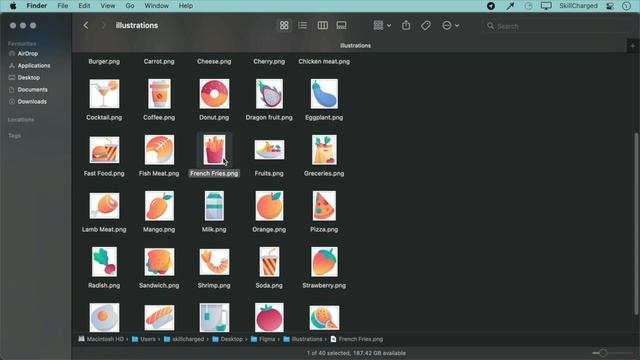Viewport: 640px width, 360px height.
Task: Select the Radish.png file icon
Action: (104, 262)
